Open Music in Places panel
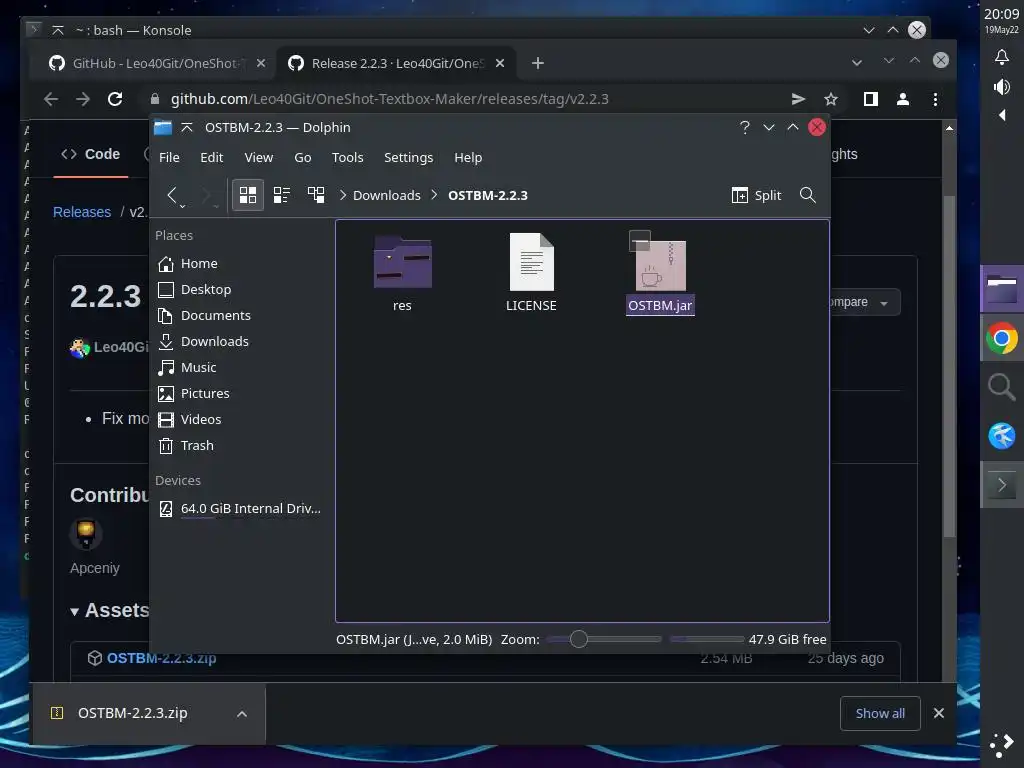Viewport: 1024px width, 768px height. pos(199,368)
